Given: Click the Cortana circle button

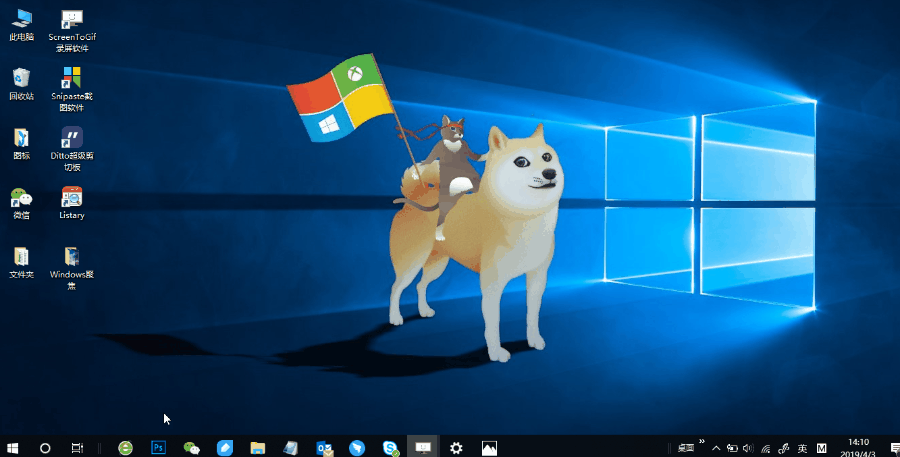Looking at the screenshot, I should pyautogui.click(x=45, y=448).
